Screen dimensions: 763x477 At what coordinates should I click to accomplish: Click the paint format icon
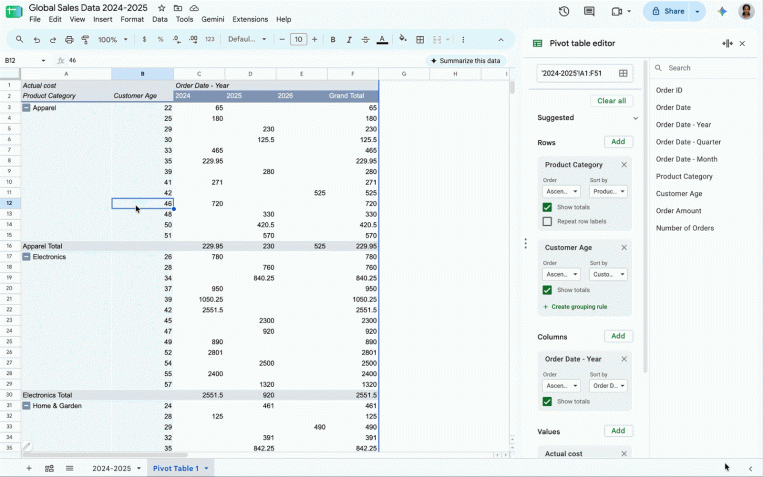point(85,39)
